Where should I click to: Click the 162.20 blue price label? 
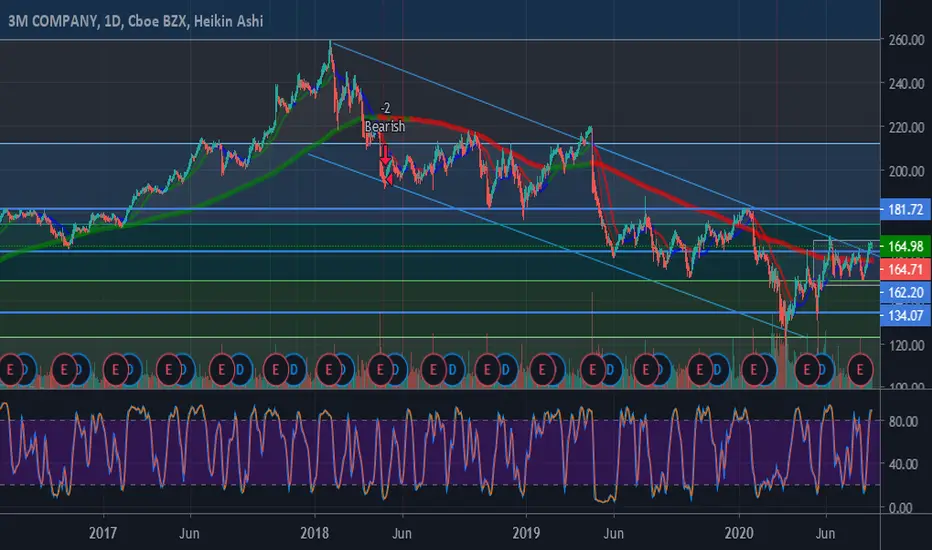tap(905, 293)
